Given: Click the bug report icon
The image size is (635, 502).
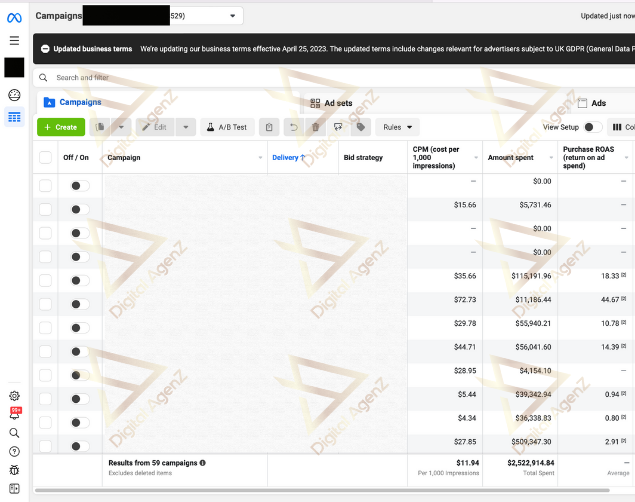Looking at the screenshot, I should click(14, 470).
